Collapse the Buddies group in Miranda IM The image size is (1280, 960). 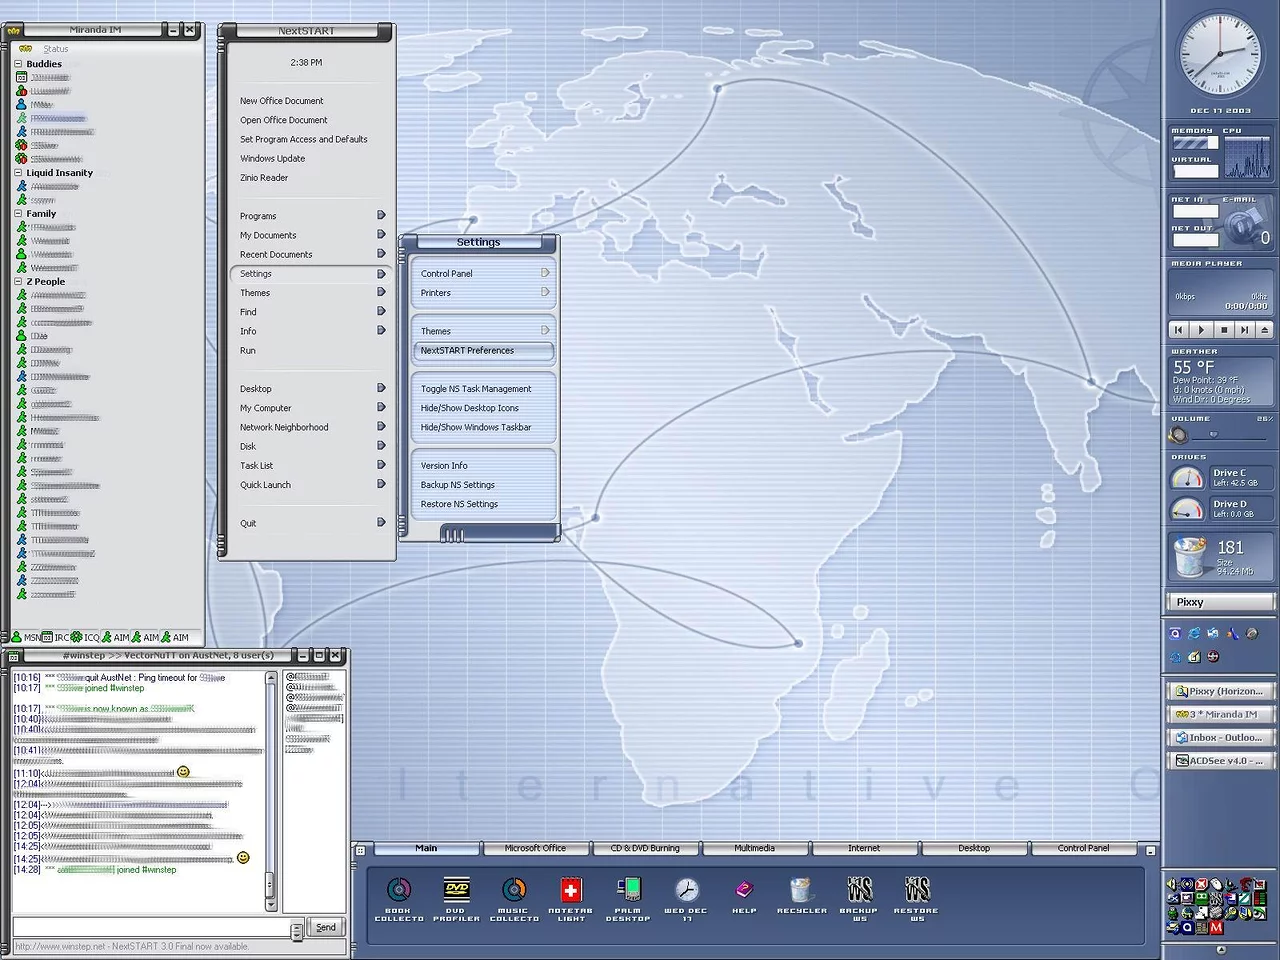[18, 64]
